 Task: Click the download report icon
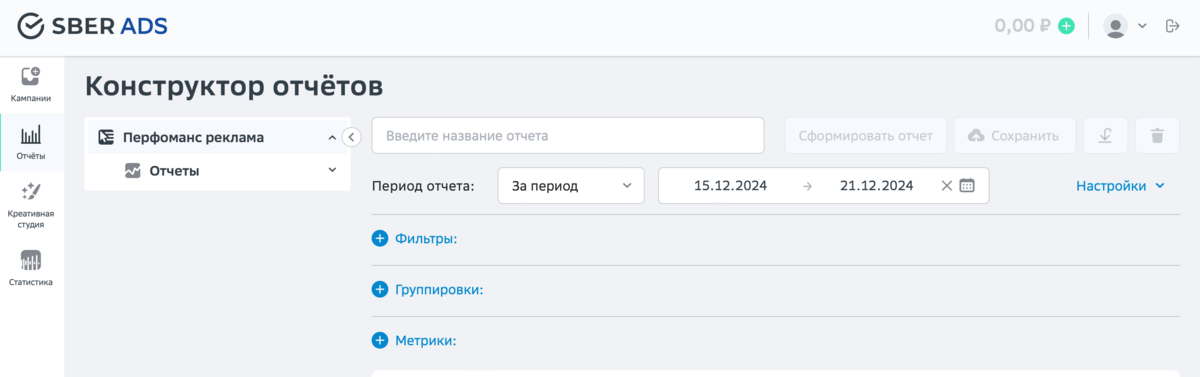(1106, 135)
